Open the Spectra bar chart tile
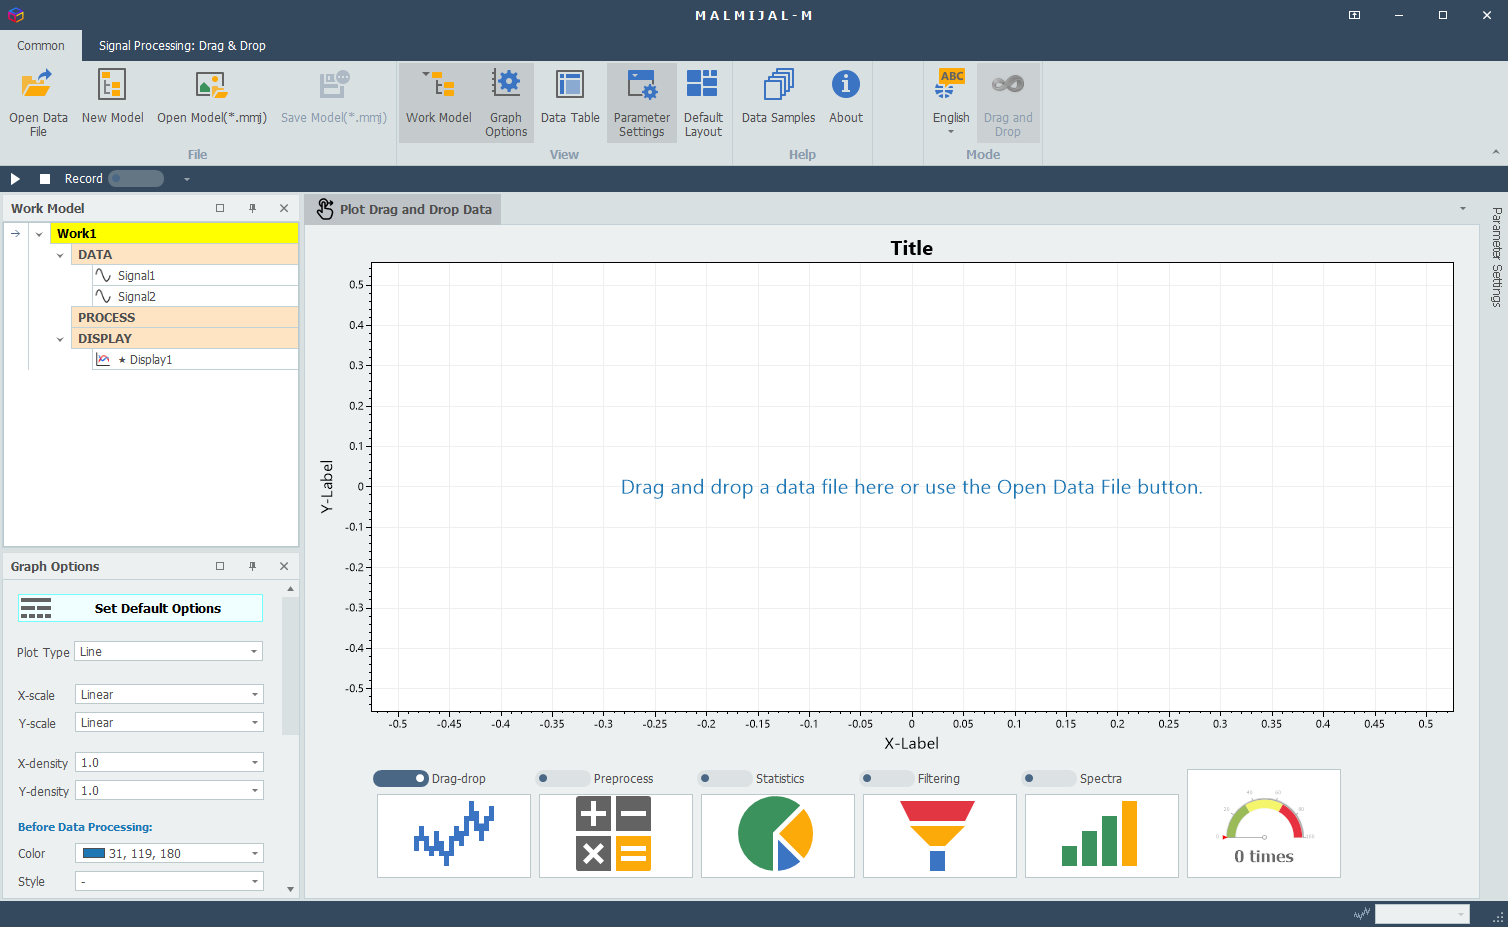Screen dimensions: 1508x927 (x=1102, y=836)
